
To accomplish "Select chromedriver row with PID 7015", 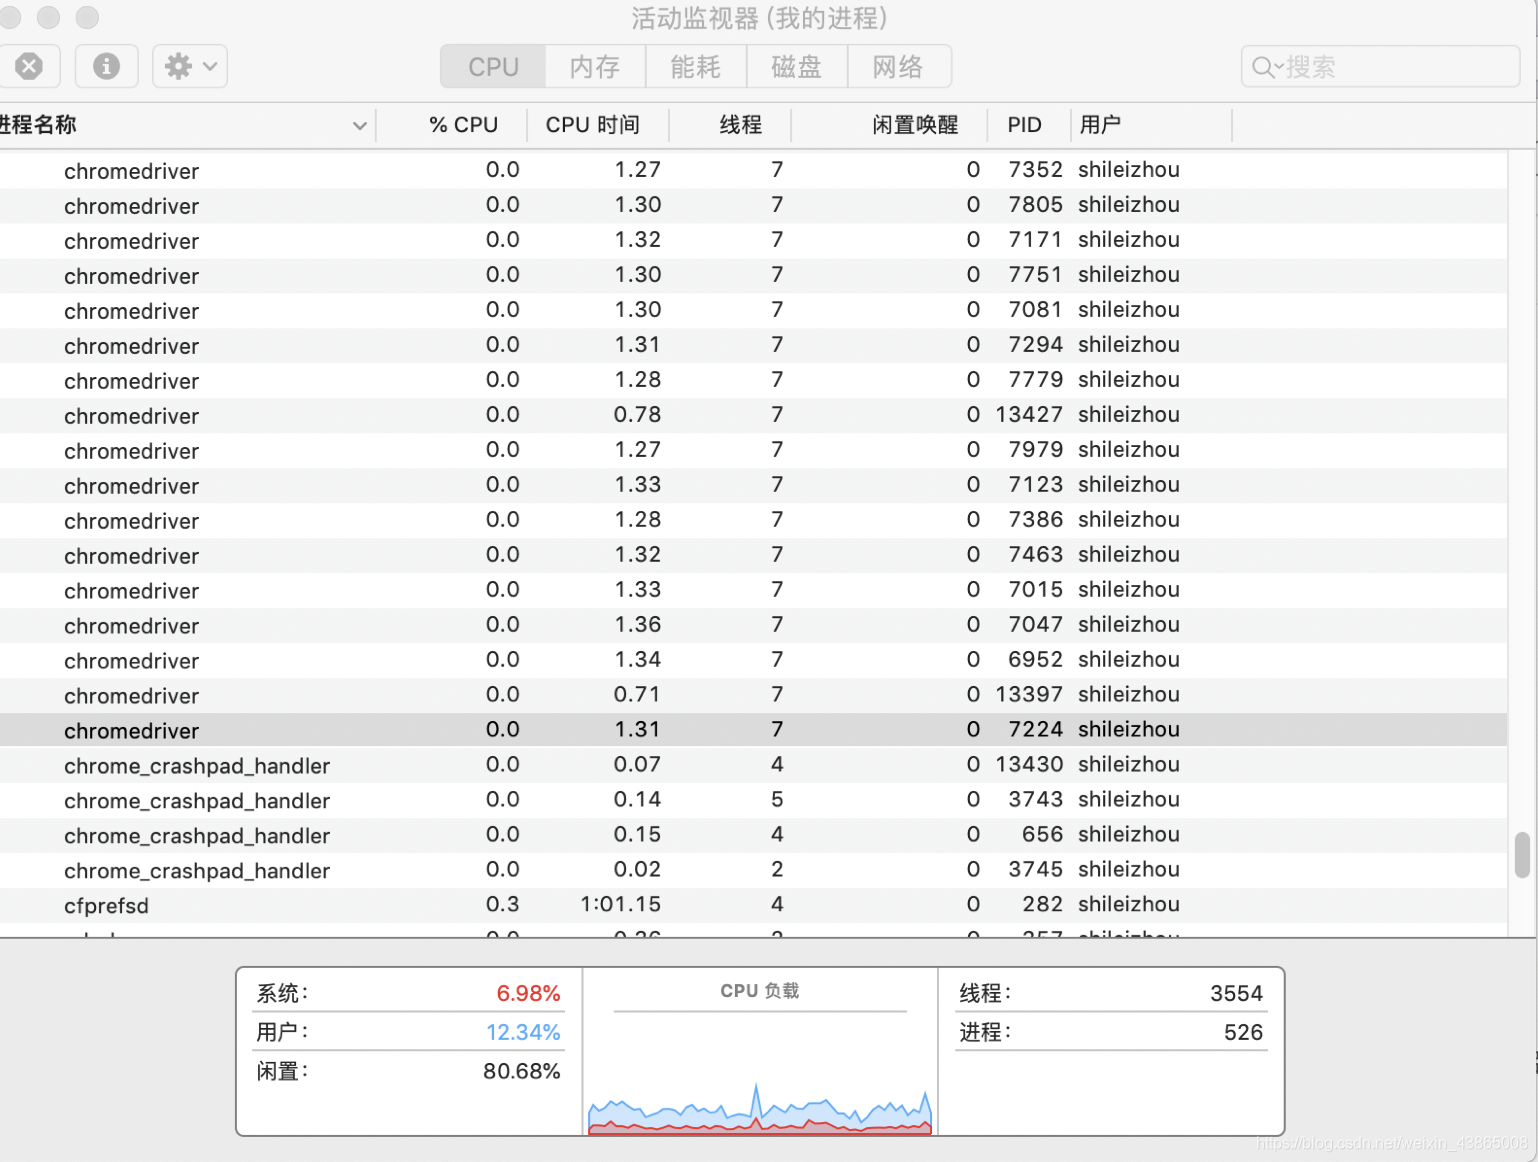I will 753,591.
